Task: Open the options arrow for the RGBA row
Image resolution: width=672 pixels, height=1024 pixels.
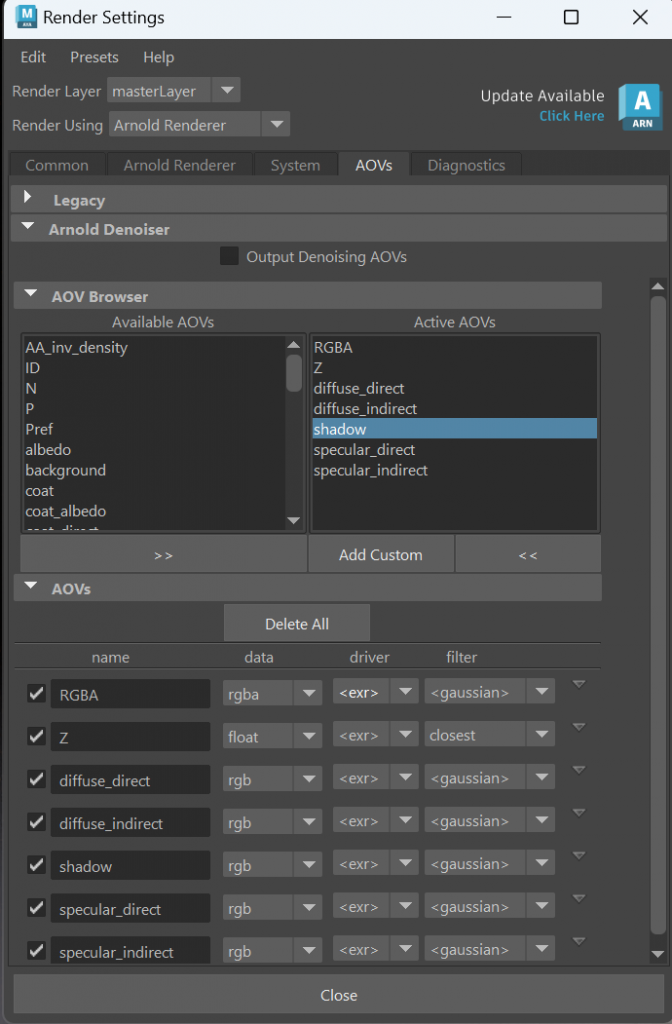Action: [x=579, y=684]
